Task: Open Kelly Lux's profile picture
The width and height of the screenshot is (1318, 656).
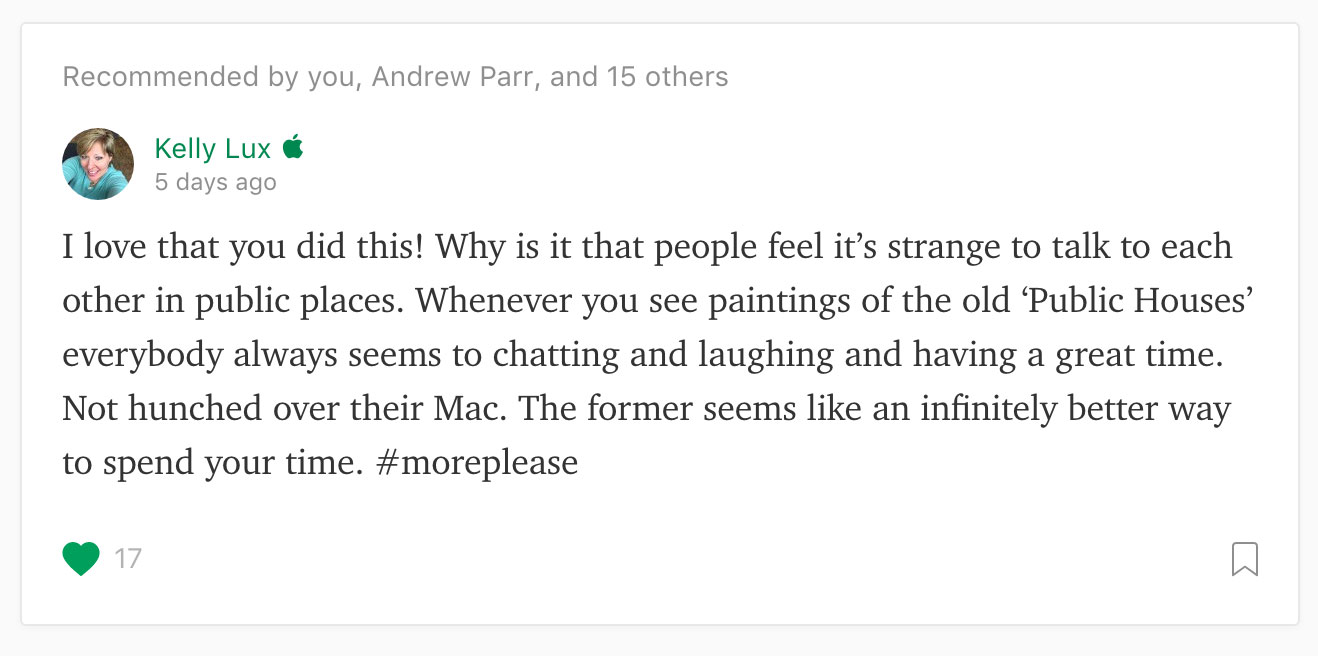Action: 98,164
